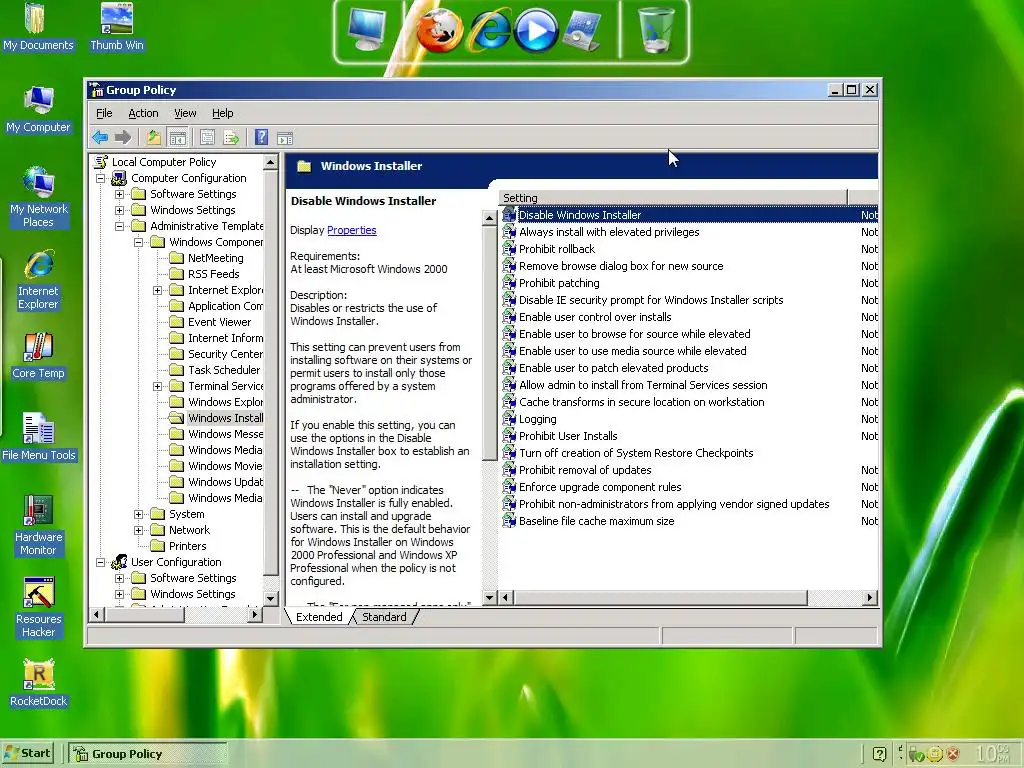Click the Properties toolbar icon
This screenshot has width=1024, height=768.
(207, 137)
